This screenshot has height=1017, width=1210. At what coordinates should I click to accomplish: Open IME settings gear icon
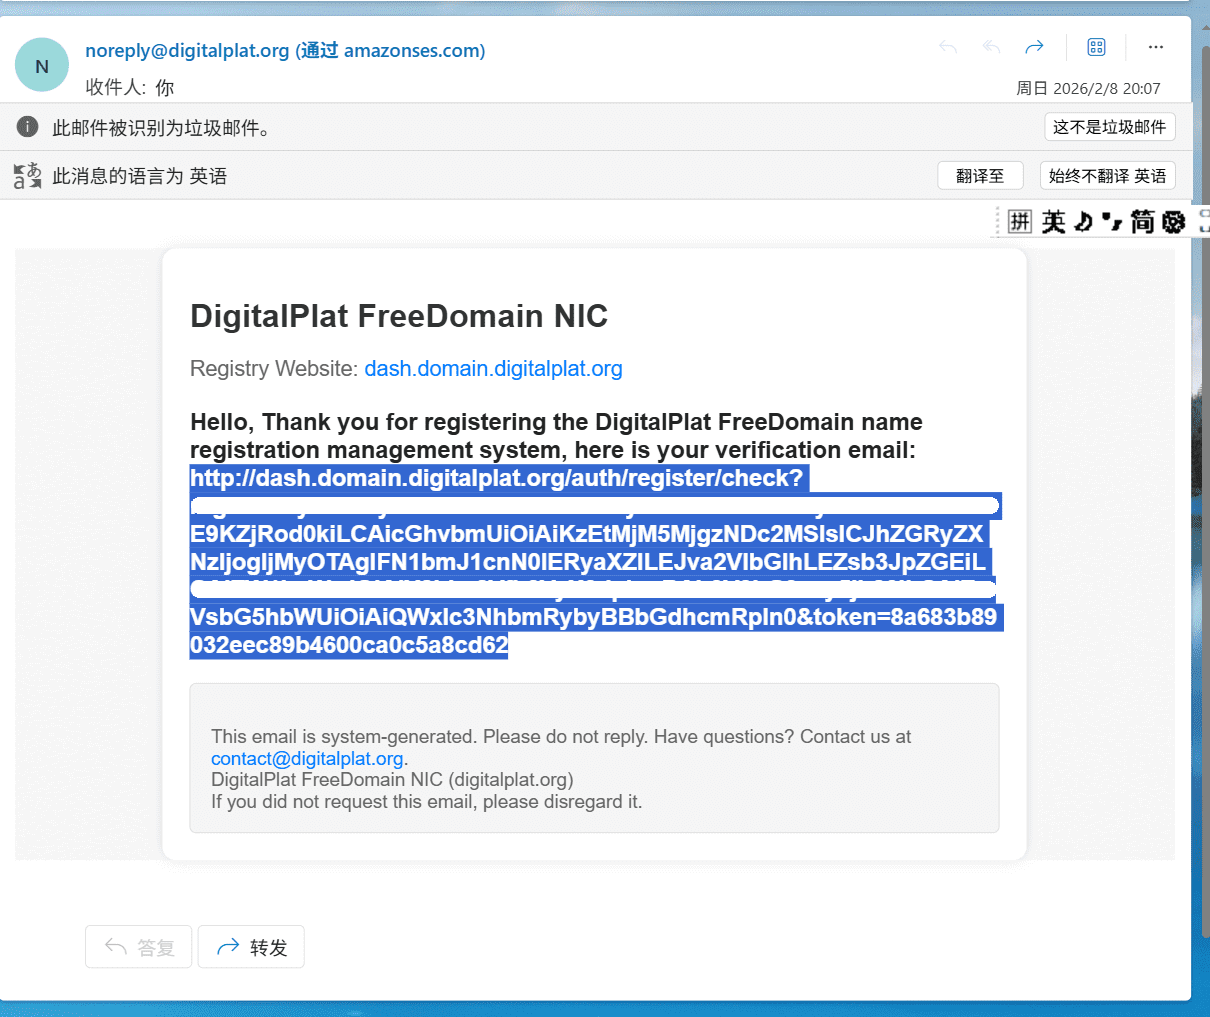tap(1174, 221)
